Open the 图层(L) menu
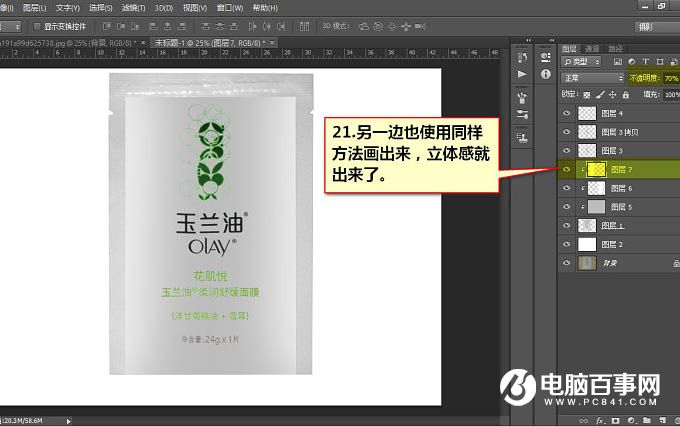This screenshot has width=680, height=426. click(x=34, y=8)
